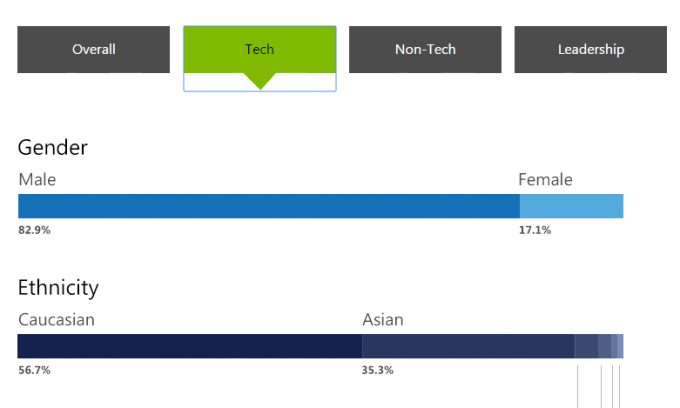Click the fourth ethnicity bar segment

coord(605,346)
